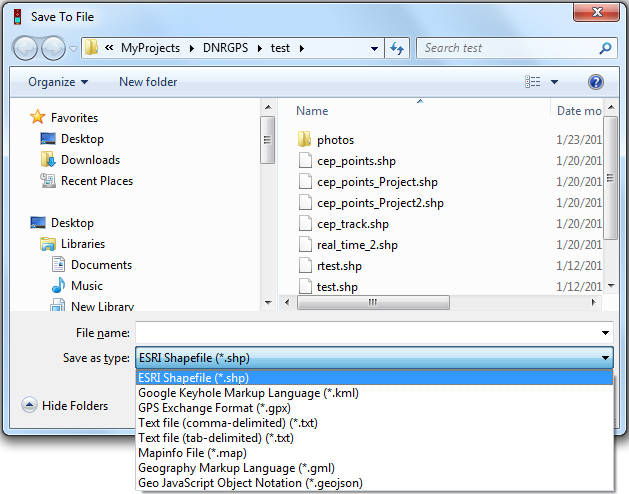Select cep_points_Project.shp file

368,182
